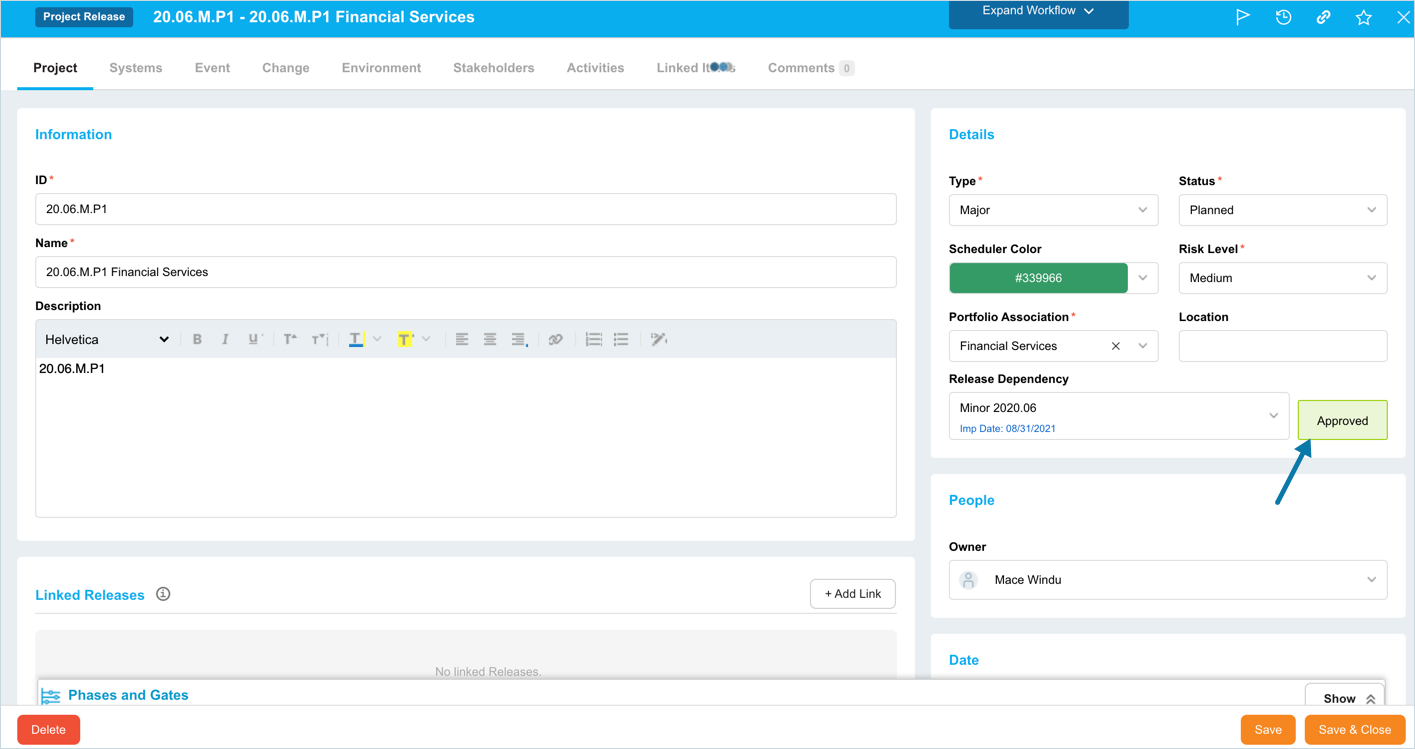
Task: Toggle underline formatting in description
Action: (x=253, y=340)
